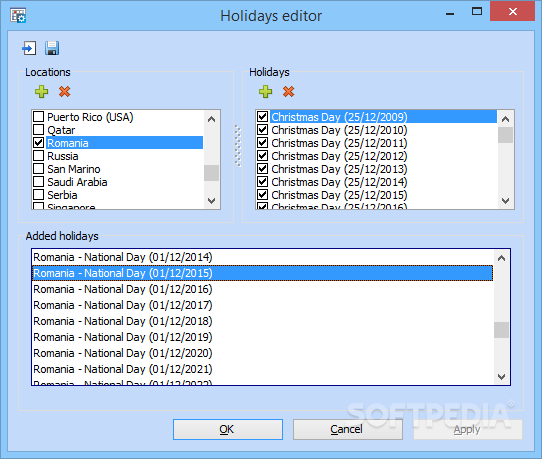Click the import holidays icon
Image resolution: width=542 pixels, height=459 pixels.
click(29, 48)
